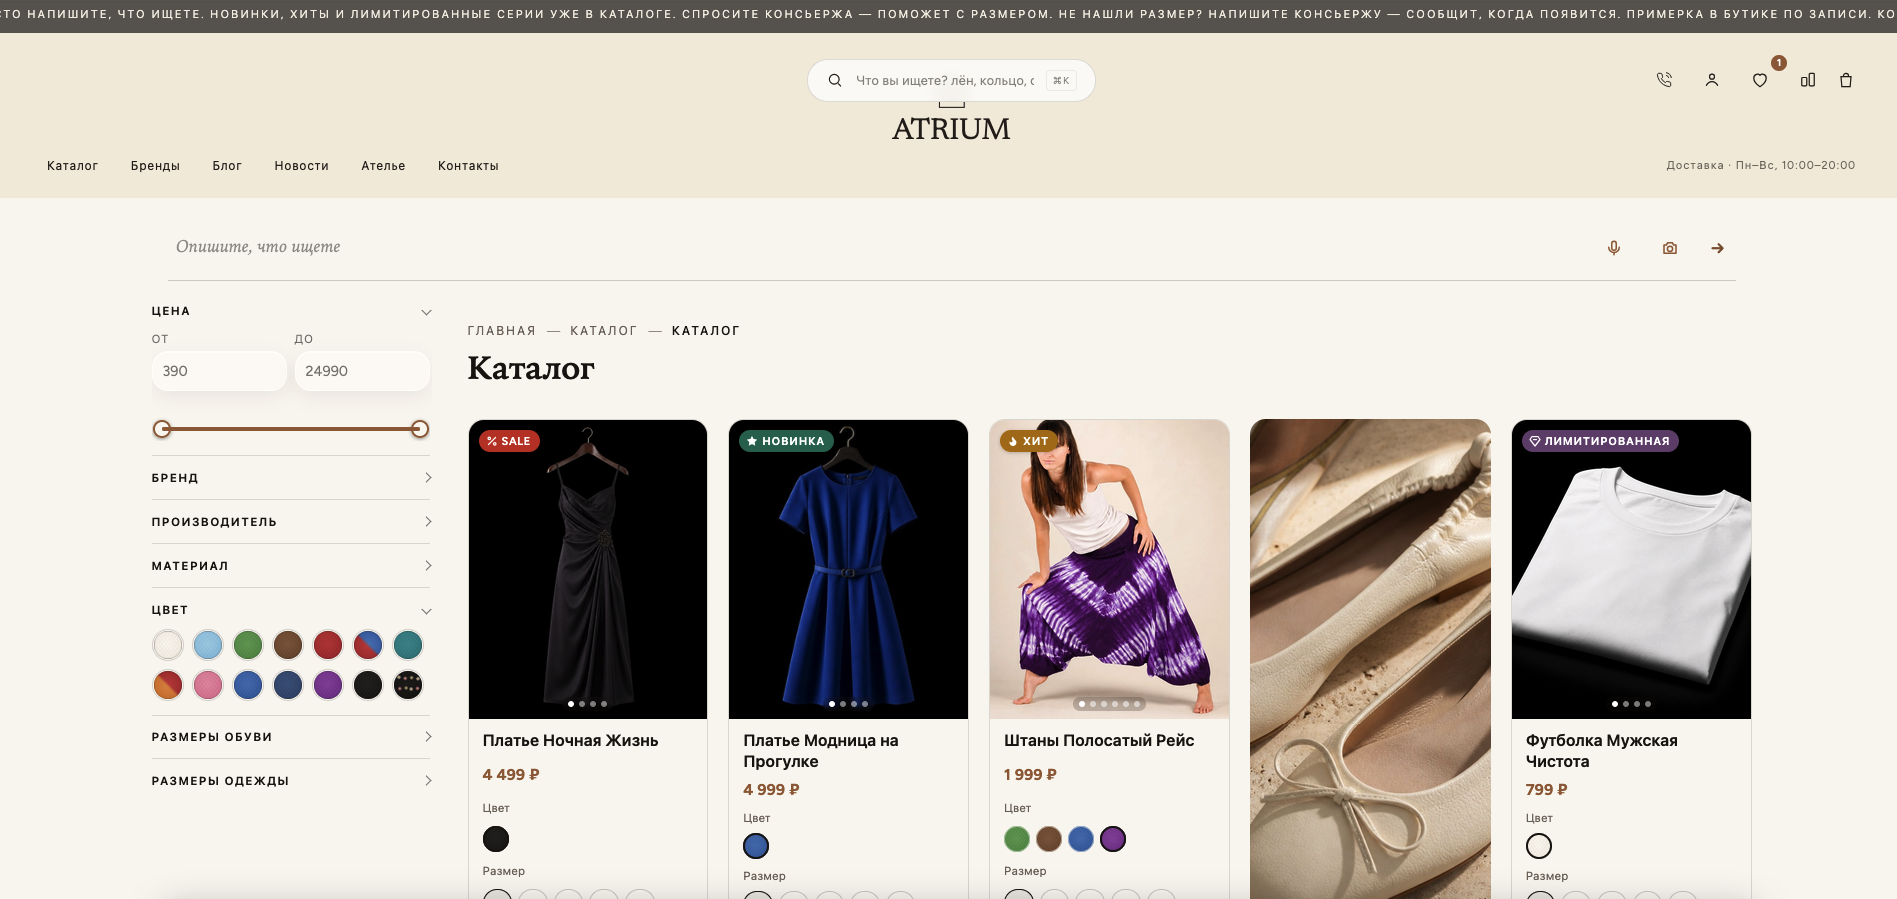The height and width of the screenshot is (899, 1897).
Task: Select the black color on Платье Ночная Жизнь
Action: coord(496,839)
